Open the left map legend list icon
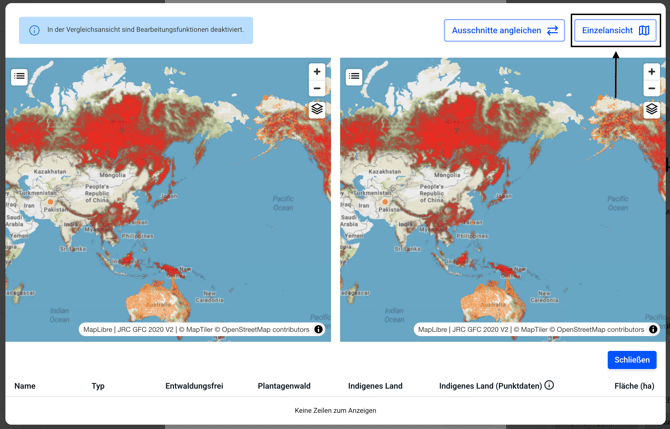 click(19, 76)
